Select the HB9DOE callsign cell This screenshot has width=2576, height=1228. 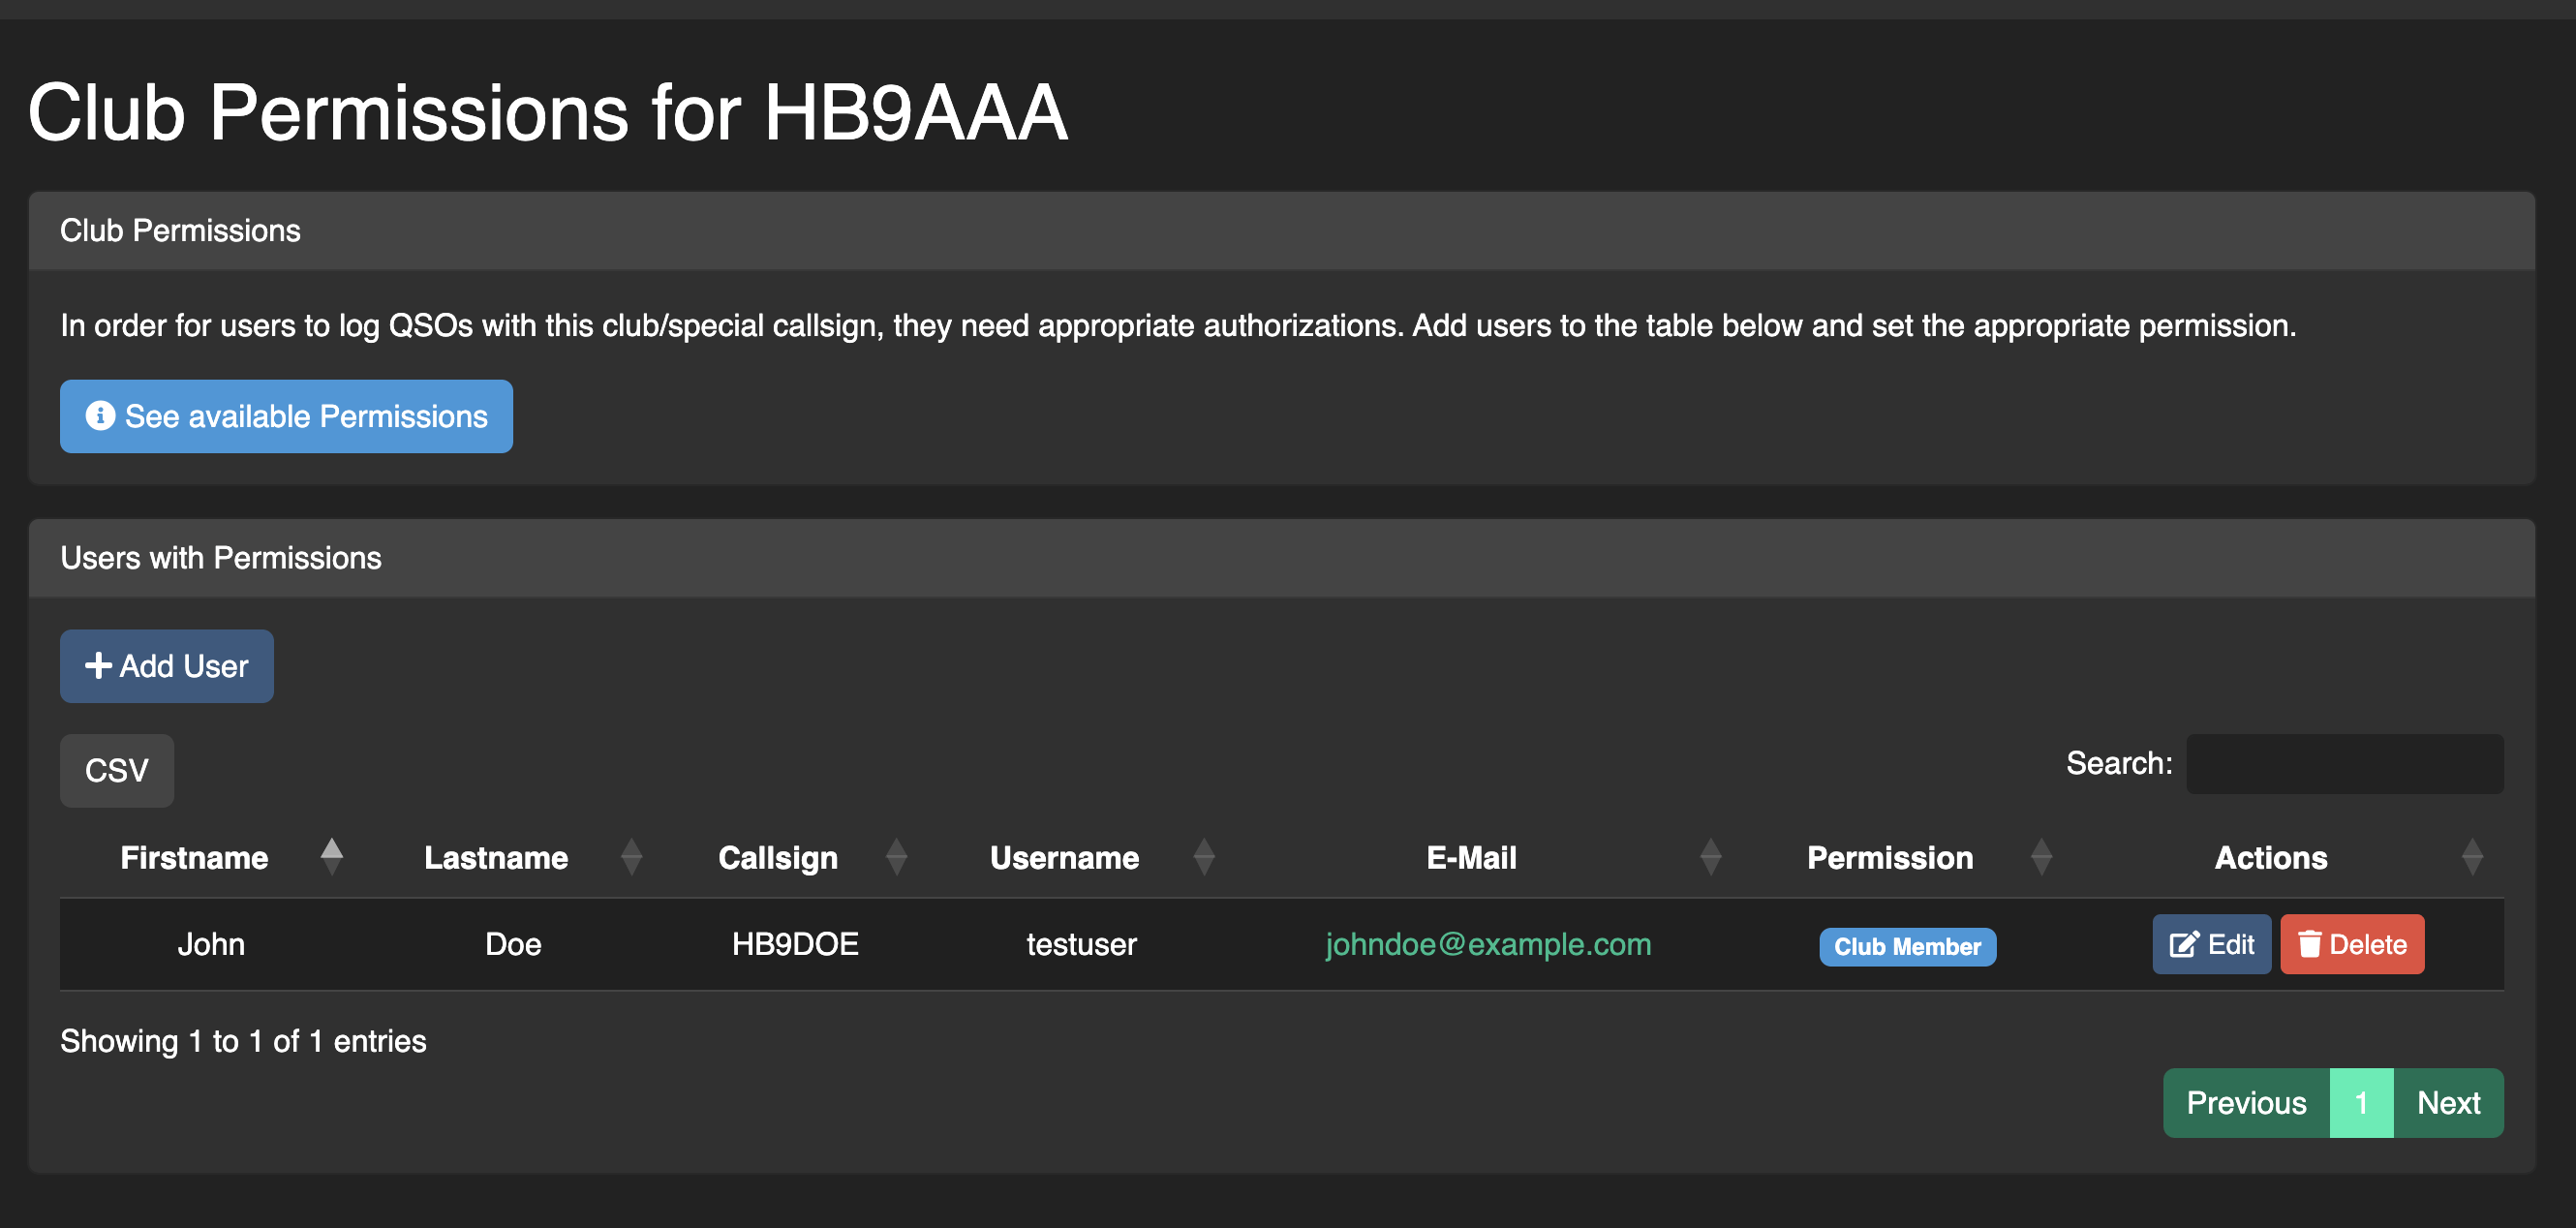click(x=795, y=944)
